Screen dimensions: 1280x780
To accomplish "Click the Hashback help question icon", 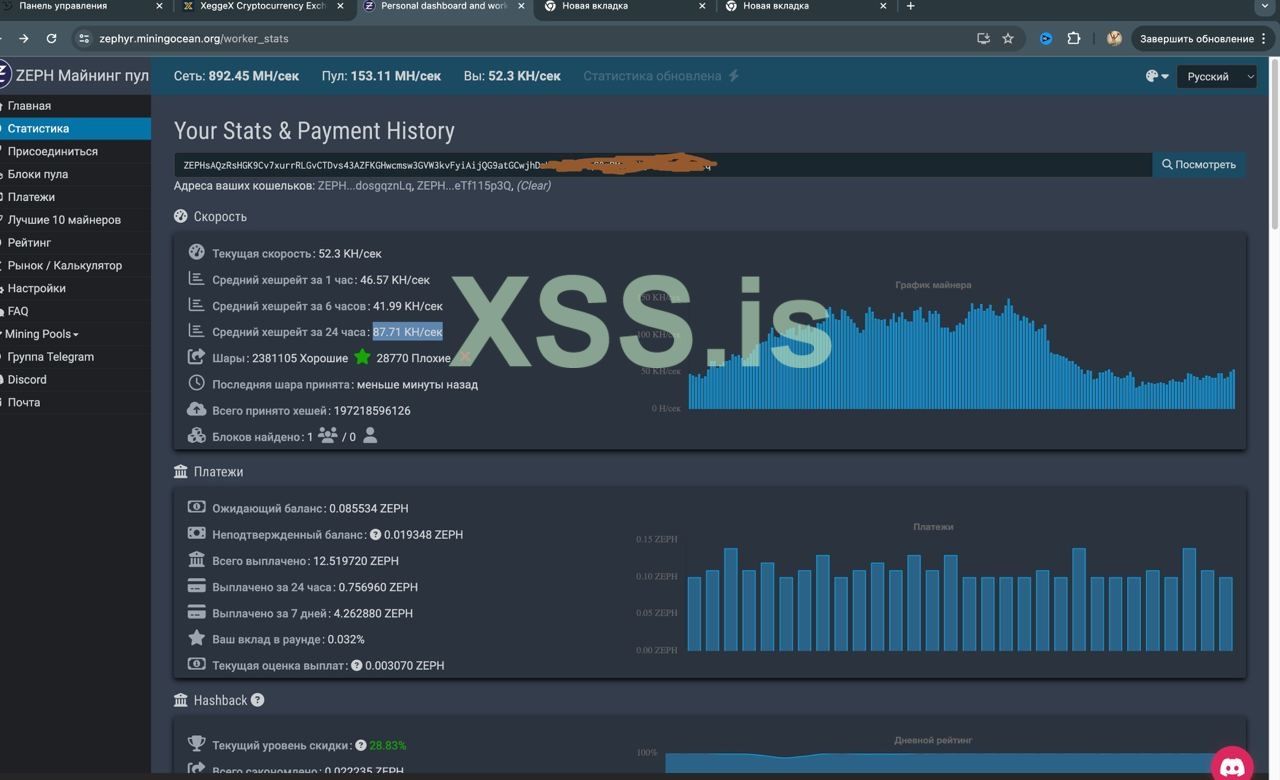I will [257, 700].
